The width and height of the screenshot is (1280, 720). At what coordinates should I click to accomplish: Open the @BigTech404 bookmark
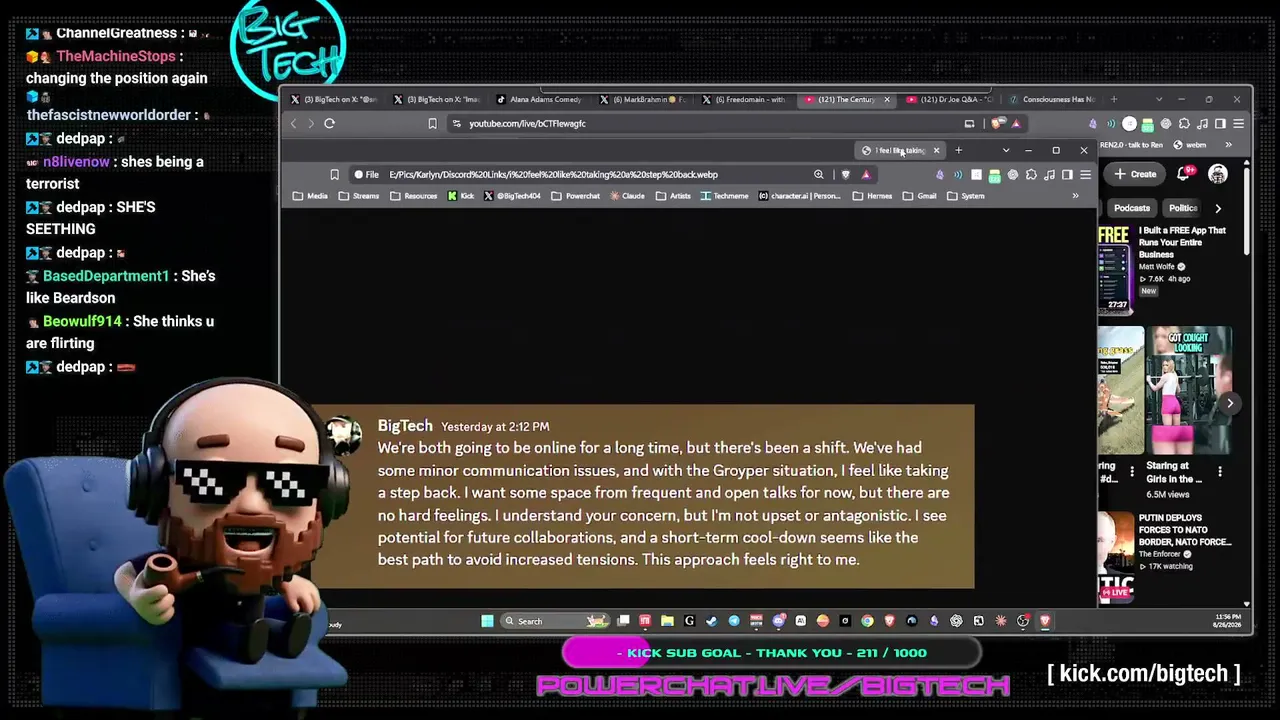(513, 196)
